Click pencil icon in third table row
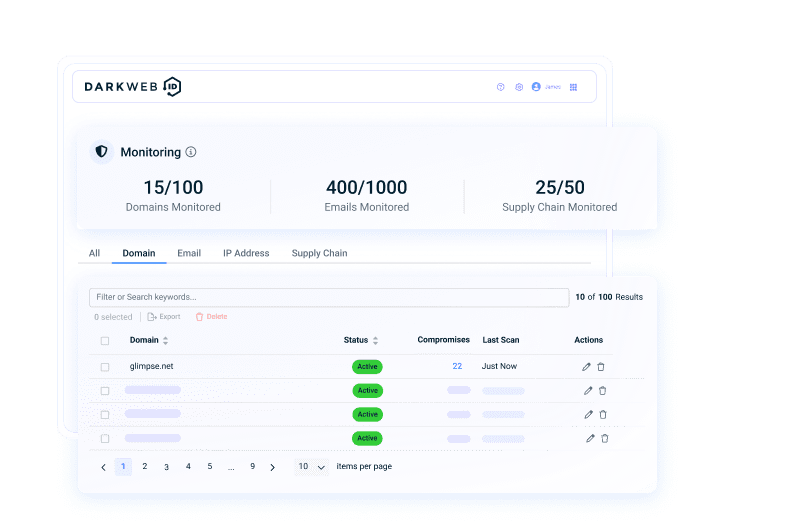The width and height of the screenshot is (791, 529). tap(588, 414)
